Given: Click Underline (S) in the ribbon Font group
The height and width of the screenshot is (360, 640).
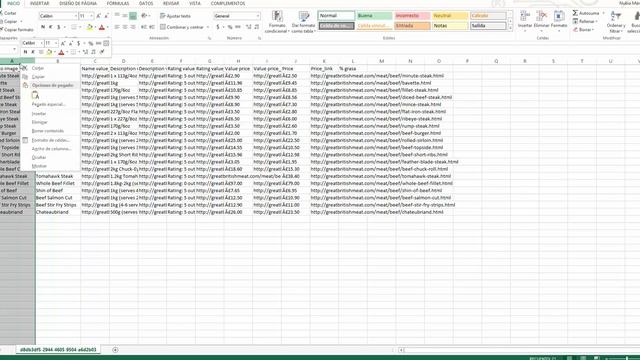Looking at the screenshot, I should coord(58,27).
